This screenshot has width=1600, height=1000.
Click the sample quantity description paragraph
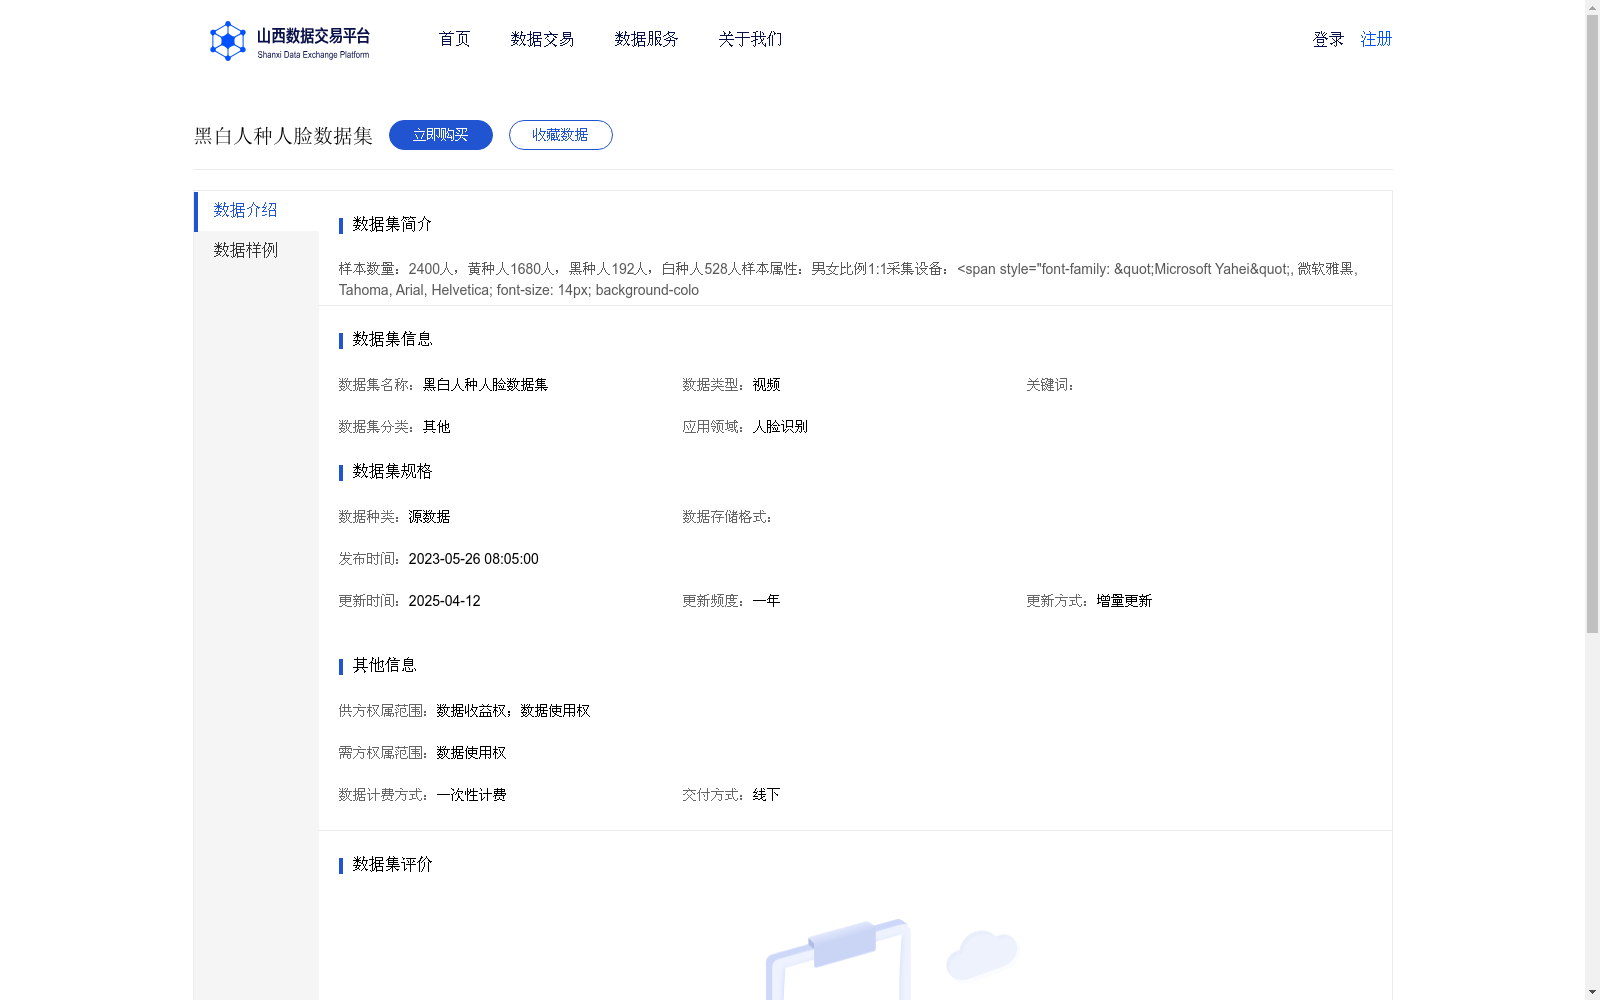click(849, 279)
